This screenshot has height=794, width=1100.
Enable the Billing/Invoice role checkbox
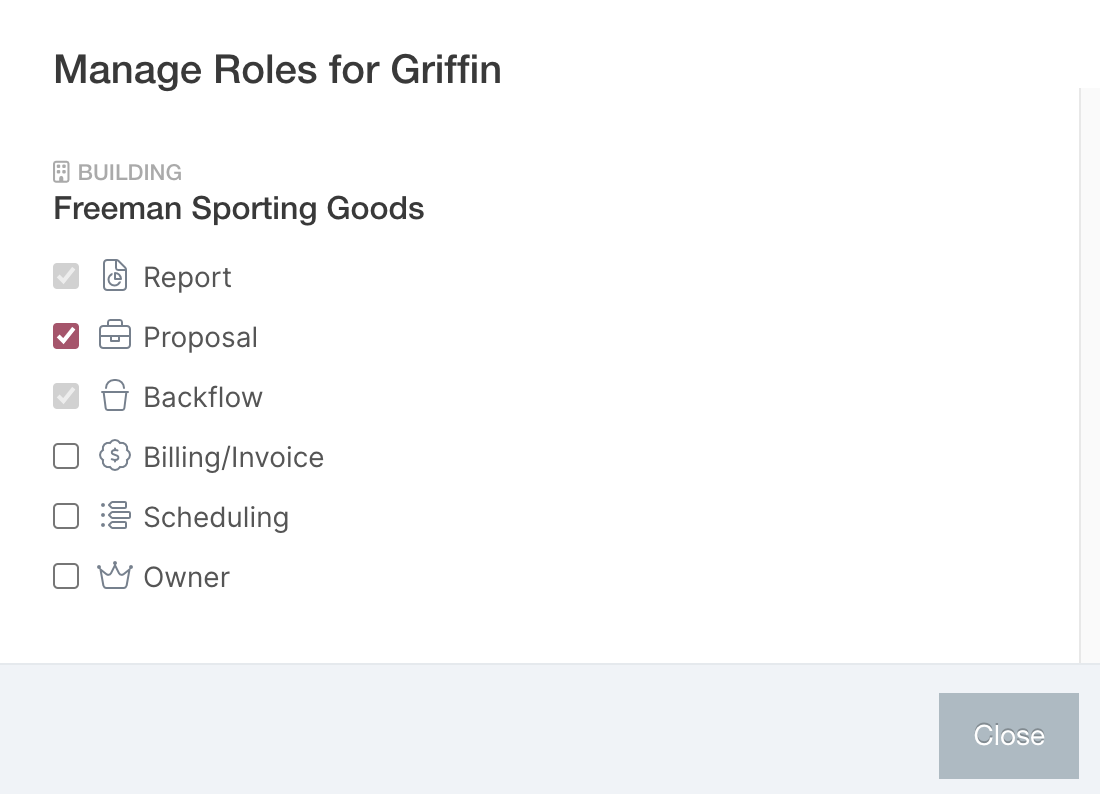pyautogui.click(x=66, y=457)
